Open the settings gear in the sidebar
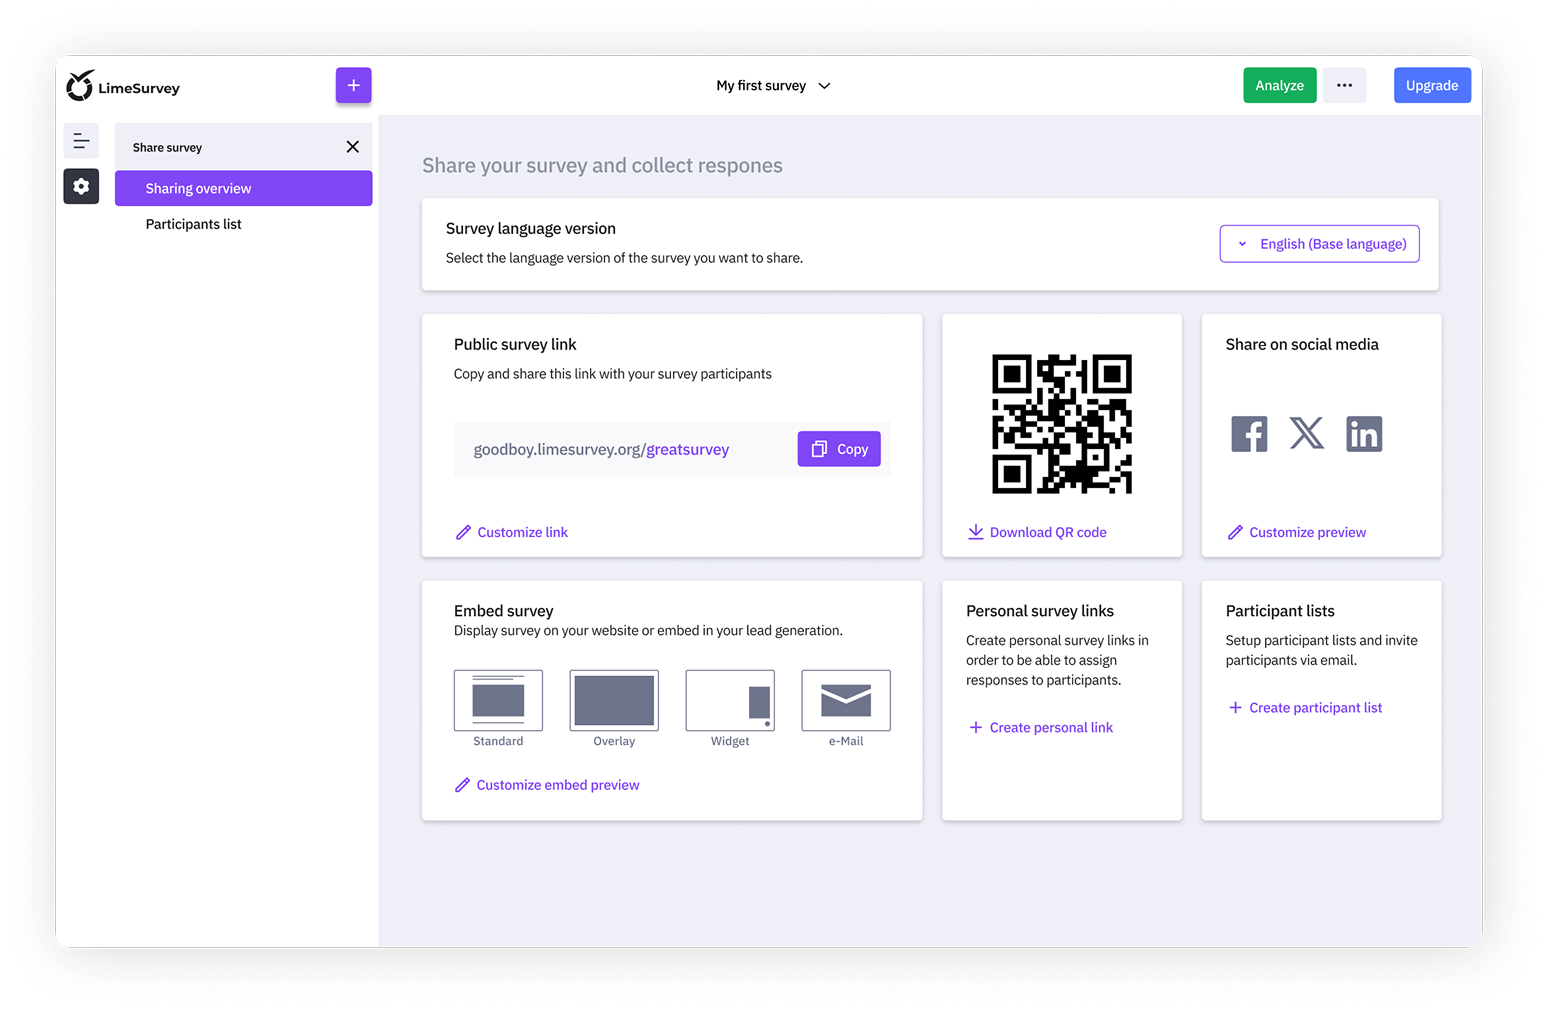Viewport: 1546px width, 1011px height. 81,186
